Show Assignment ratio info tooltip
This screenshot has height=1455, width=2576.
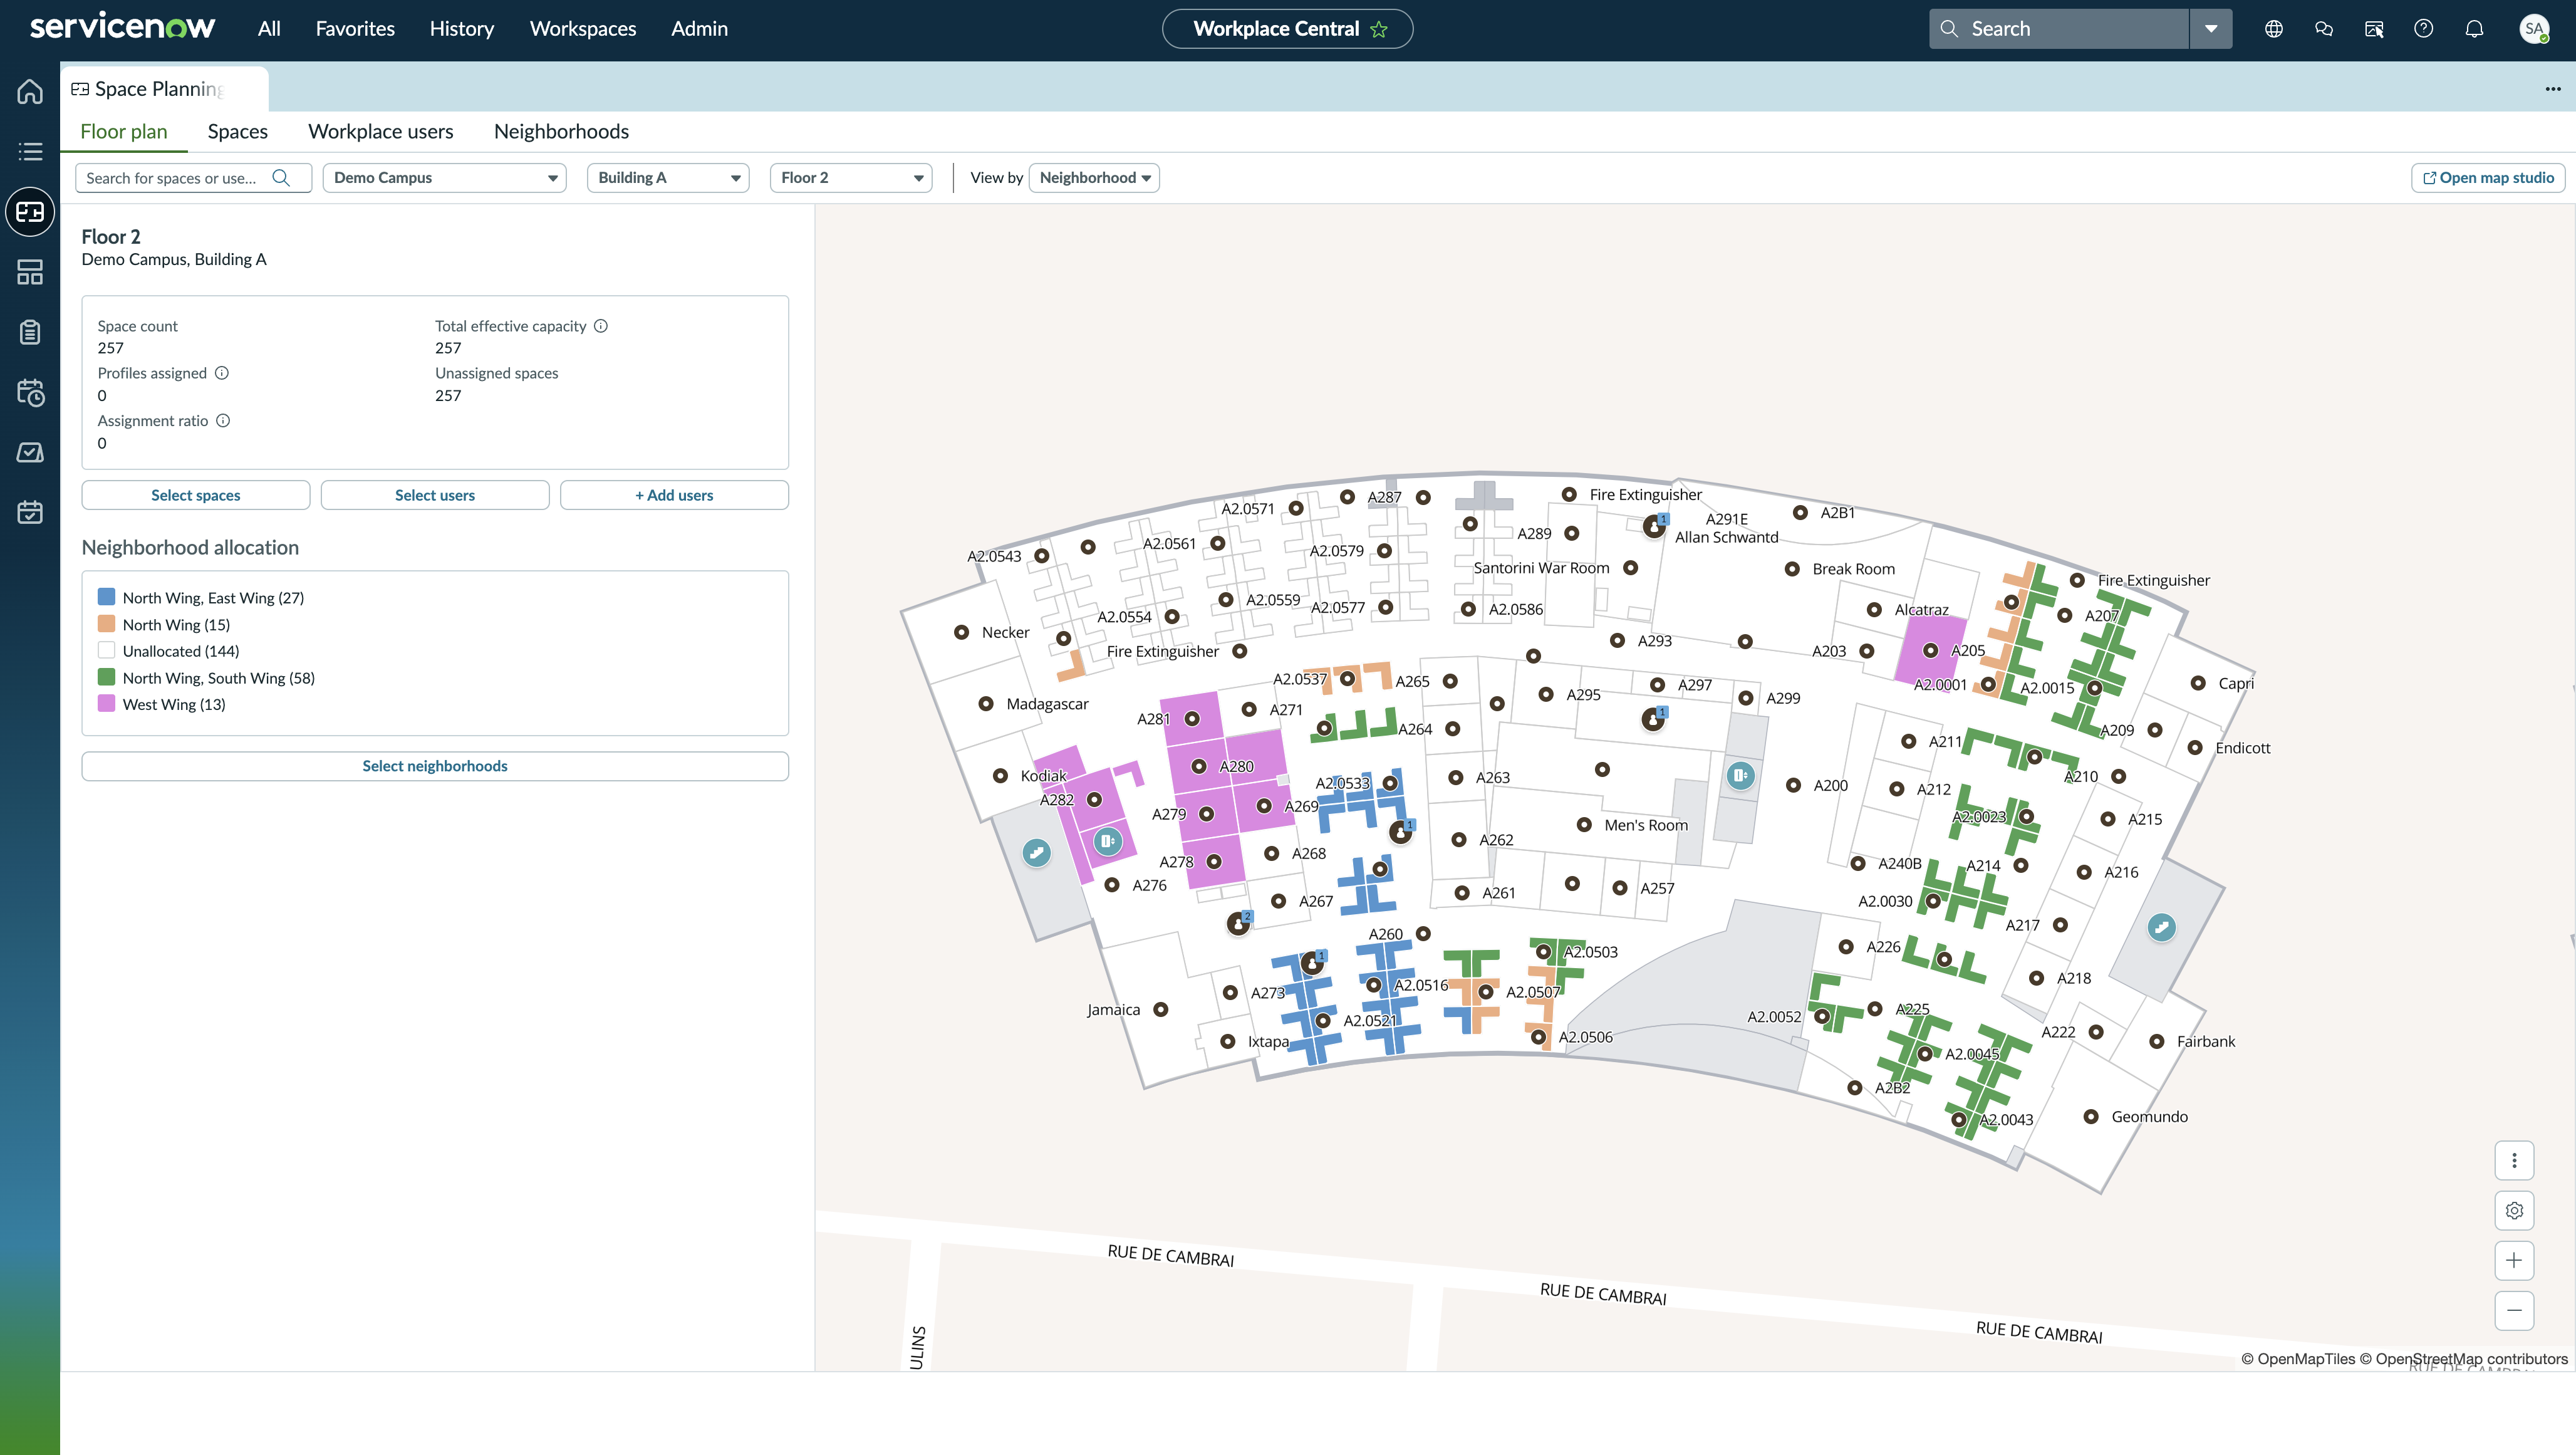click(223, 421)
